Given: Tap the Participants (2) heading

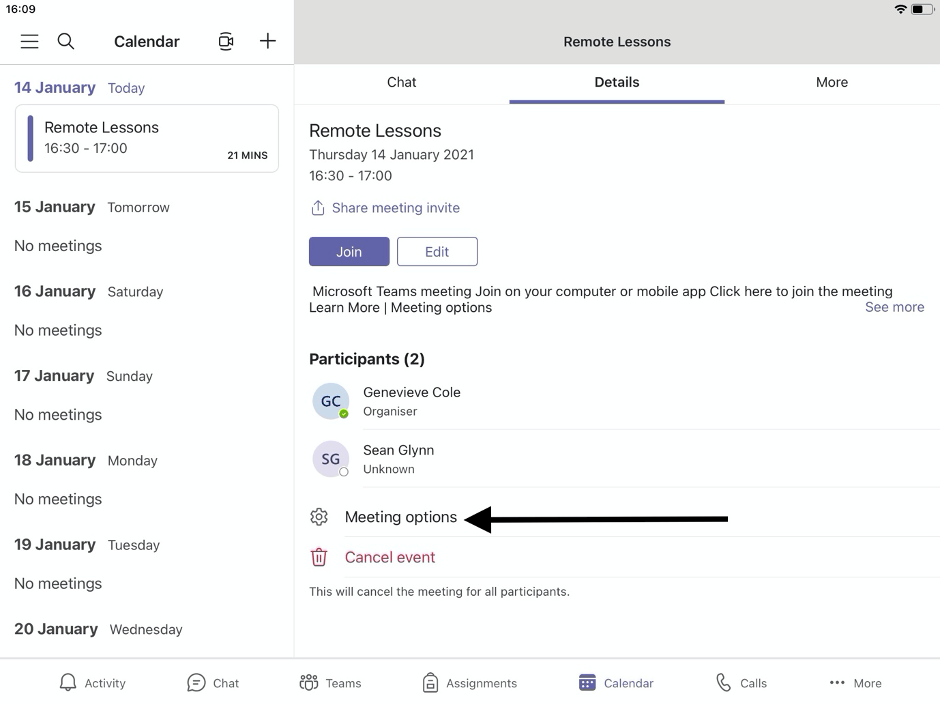Looking at the screenshot, I should point(367,359).
